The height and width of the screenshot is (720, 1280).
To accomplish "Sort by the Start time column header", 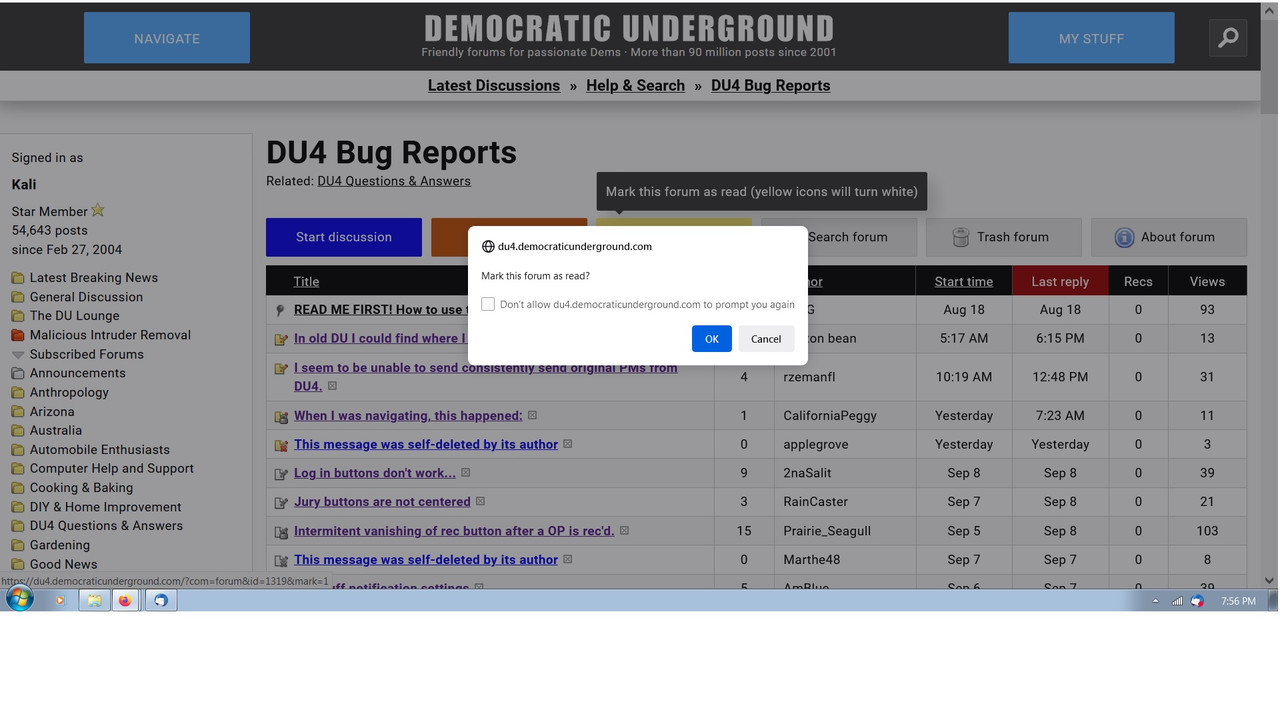I will click(x=964, y=281).
